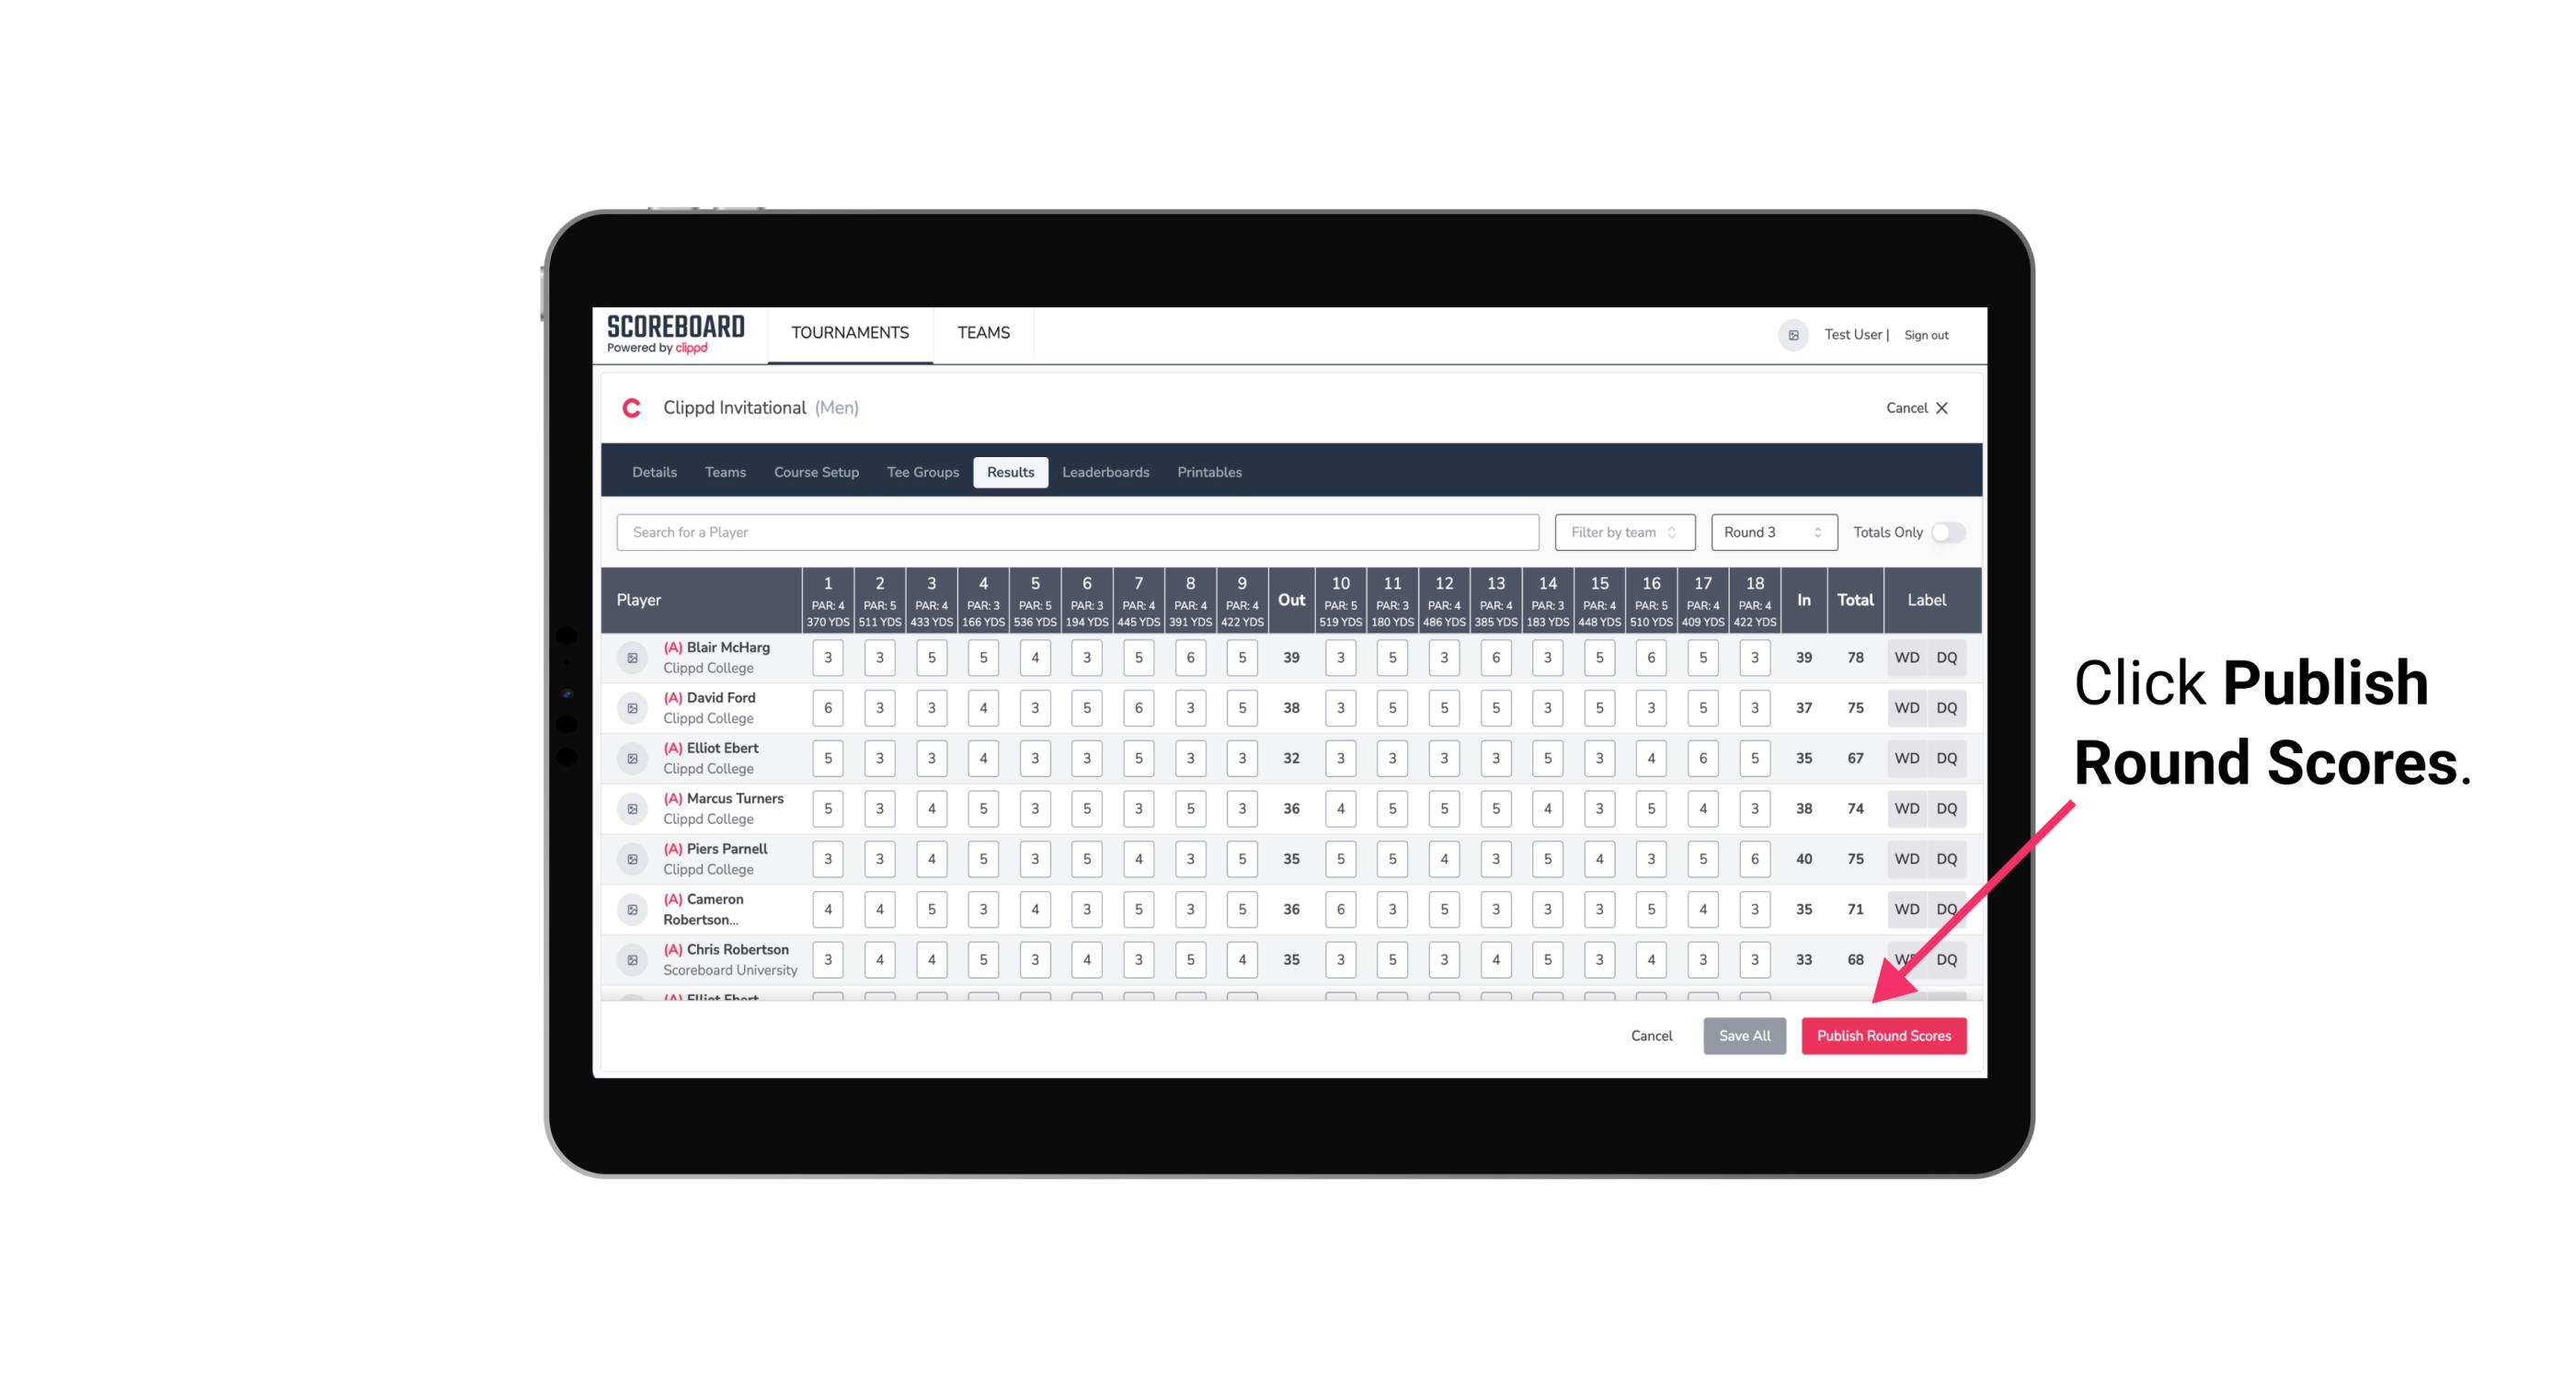Click the DQ icon for Chris Robertson

click(1950, 957)
